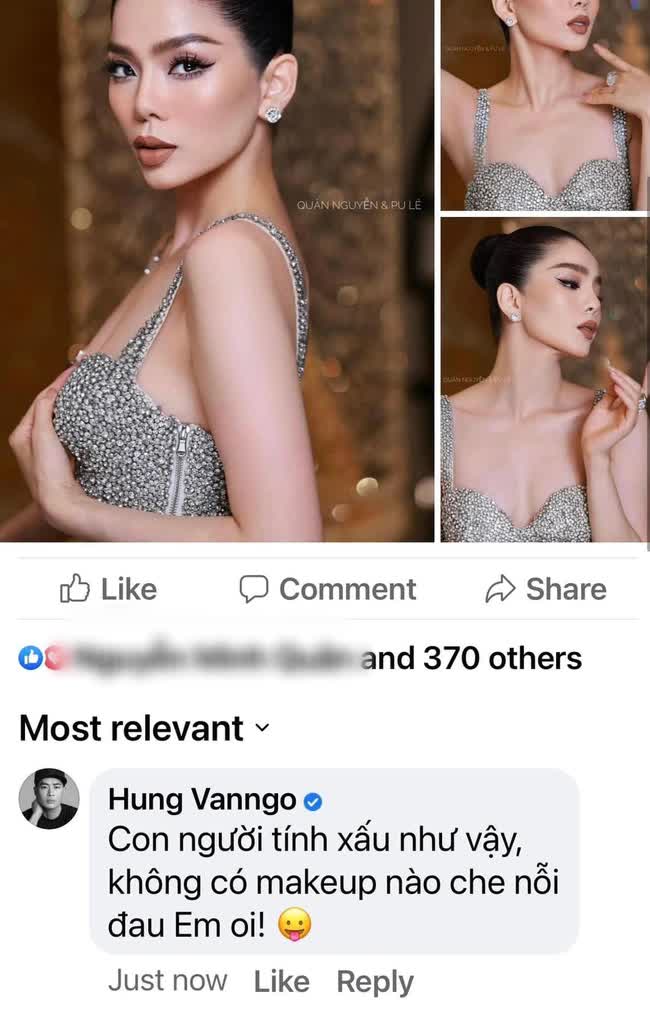Open the large left portrait photo

point(217,270)
